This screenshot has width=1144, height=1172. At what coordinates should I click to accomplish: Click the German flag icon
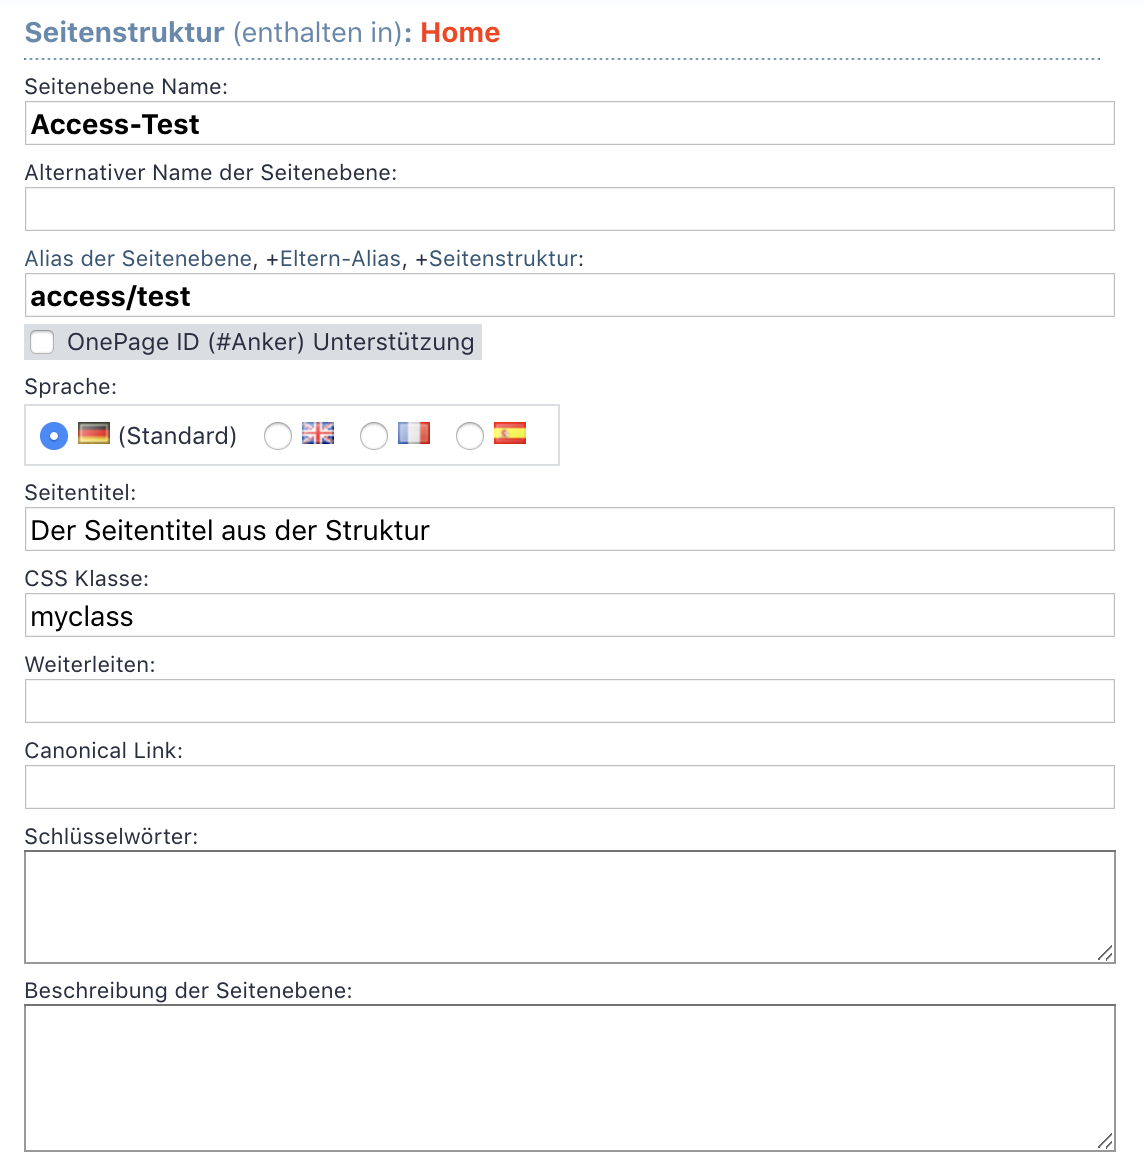(x=93, y=434)
